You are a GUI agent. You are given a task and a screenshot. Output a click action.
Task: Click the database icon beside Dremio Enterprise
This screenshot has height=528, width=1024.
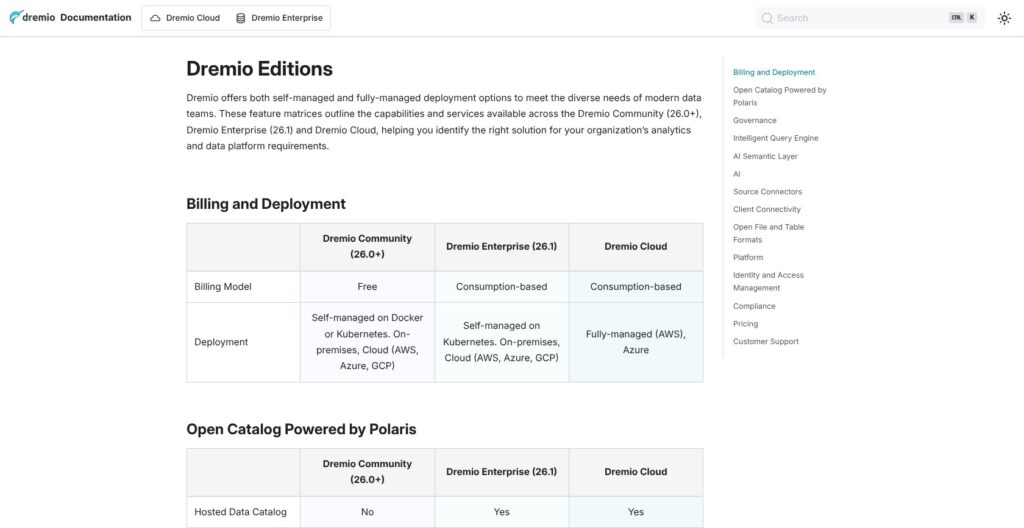pos(240,18)
